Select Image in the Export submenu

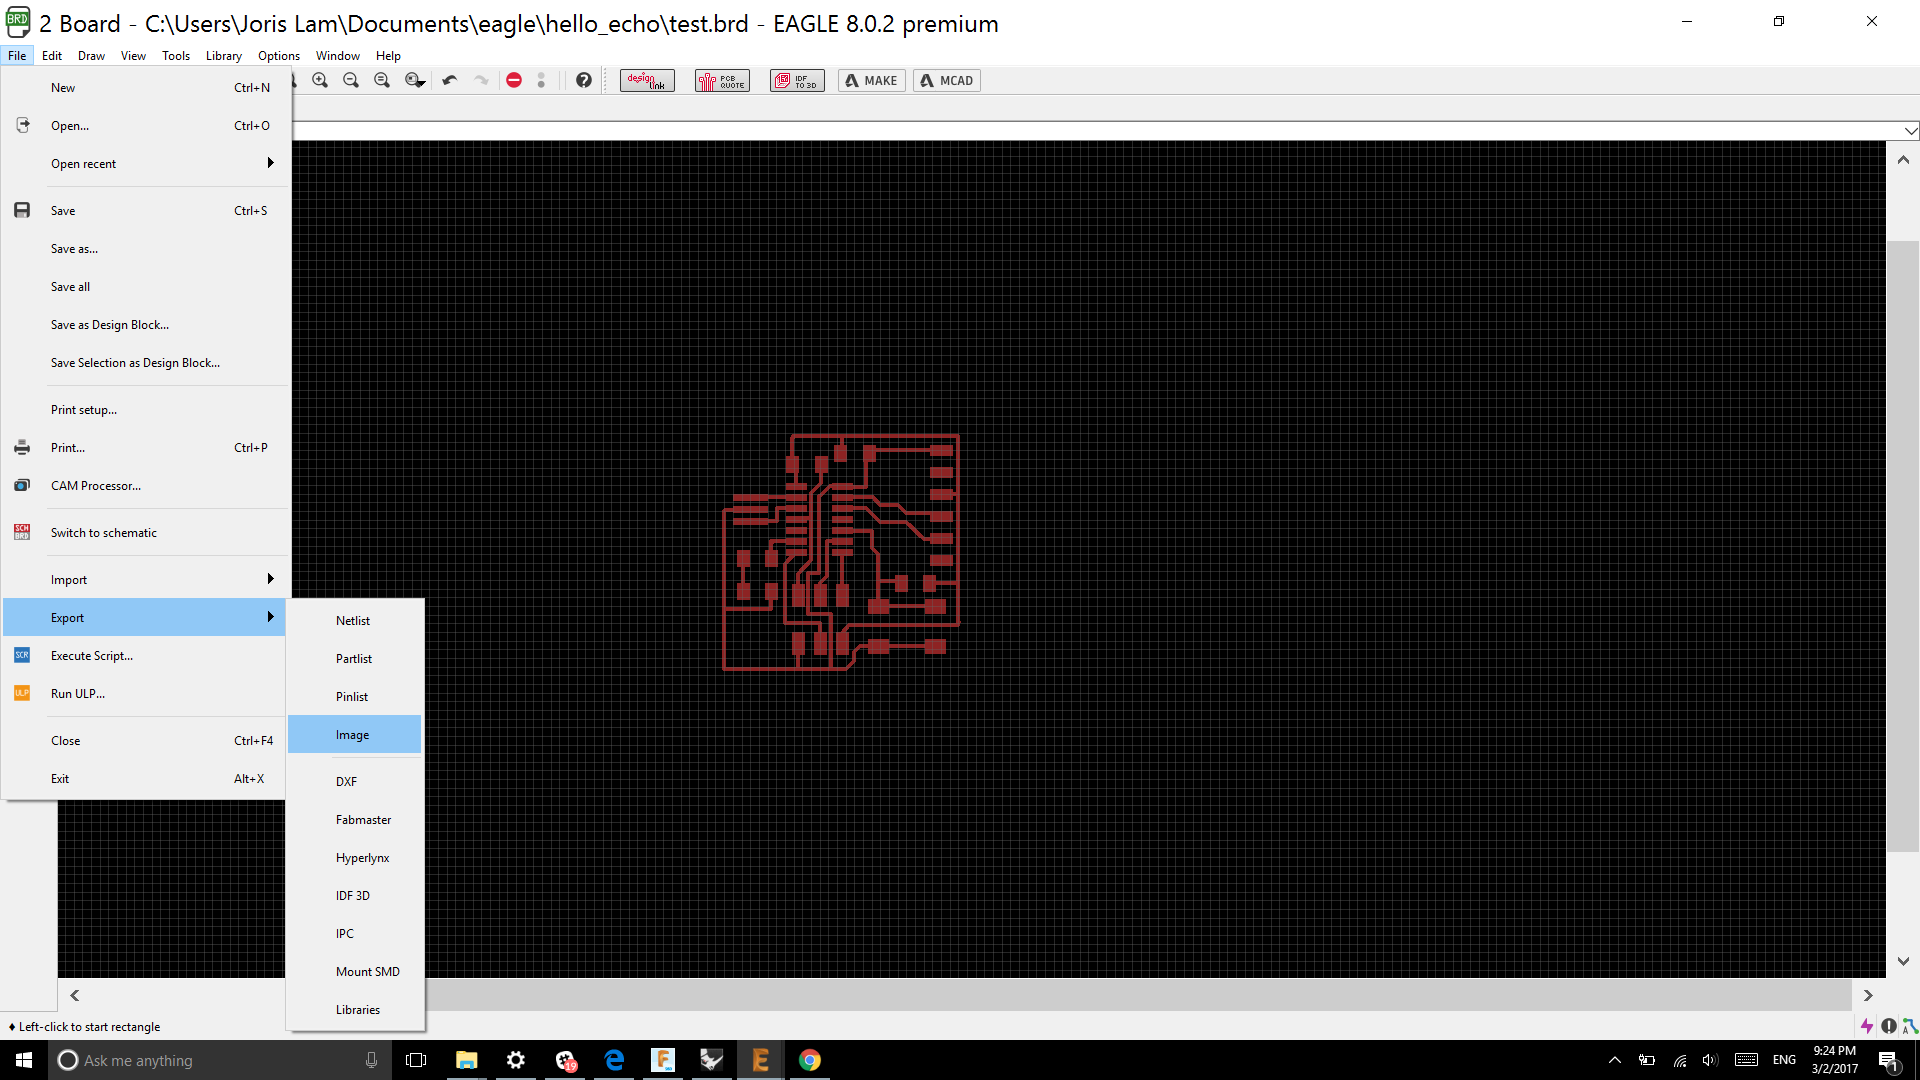[353, 735]
